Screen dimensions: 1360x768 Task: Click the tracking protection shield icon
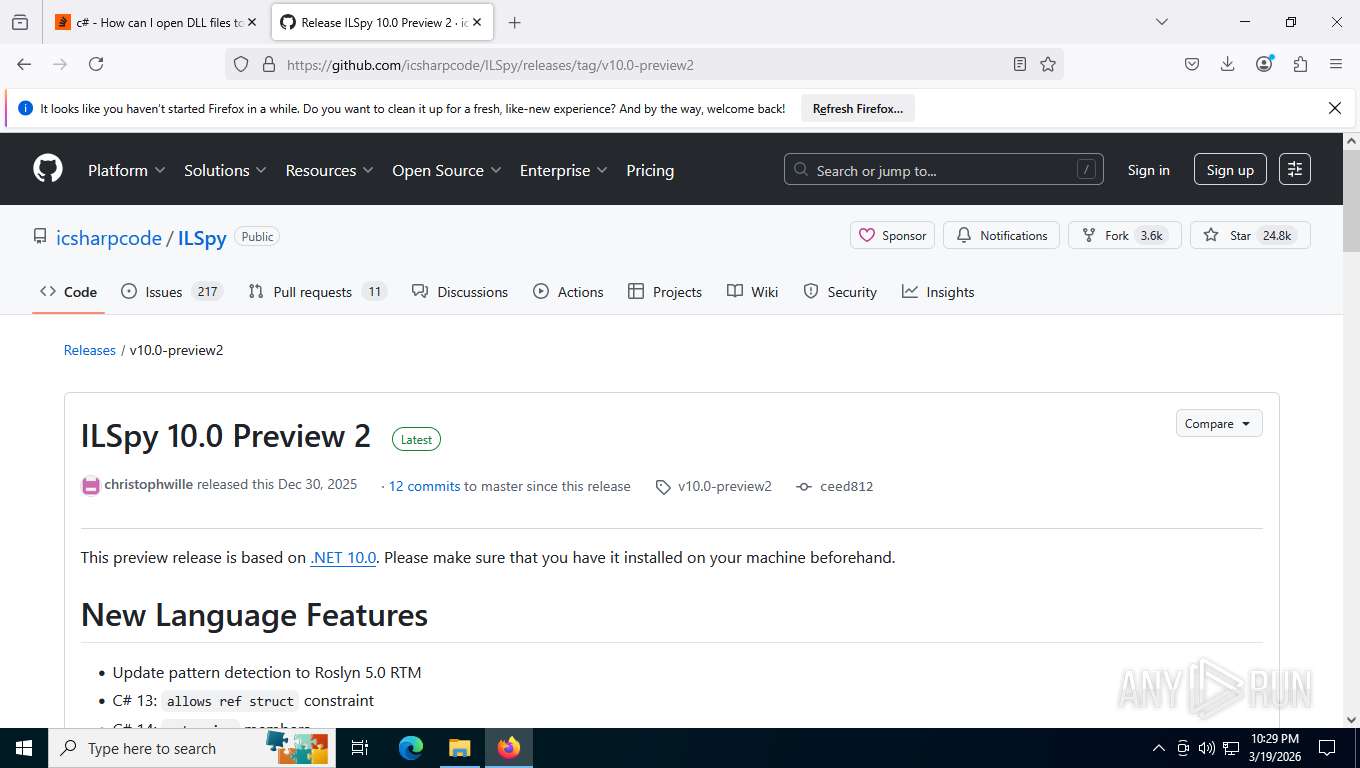241,64
